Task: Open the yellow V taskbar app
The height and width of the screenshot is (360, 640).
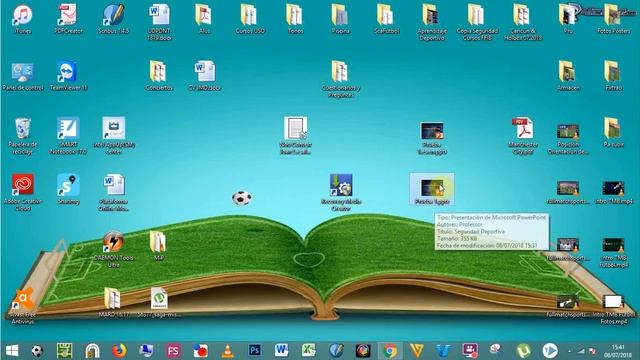Action: [417, 351]
